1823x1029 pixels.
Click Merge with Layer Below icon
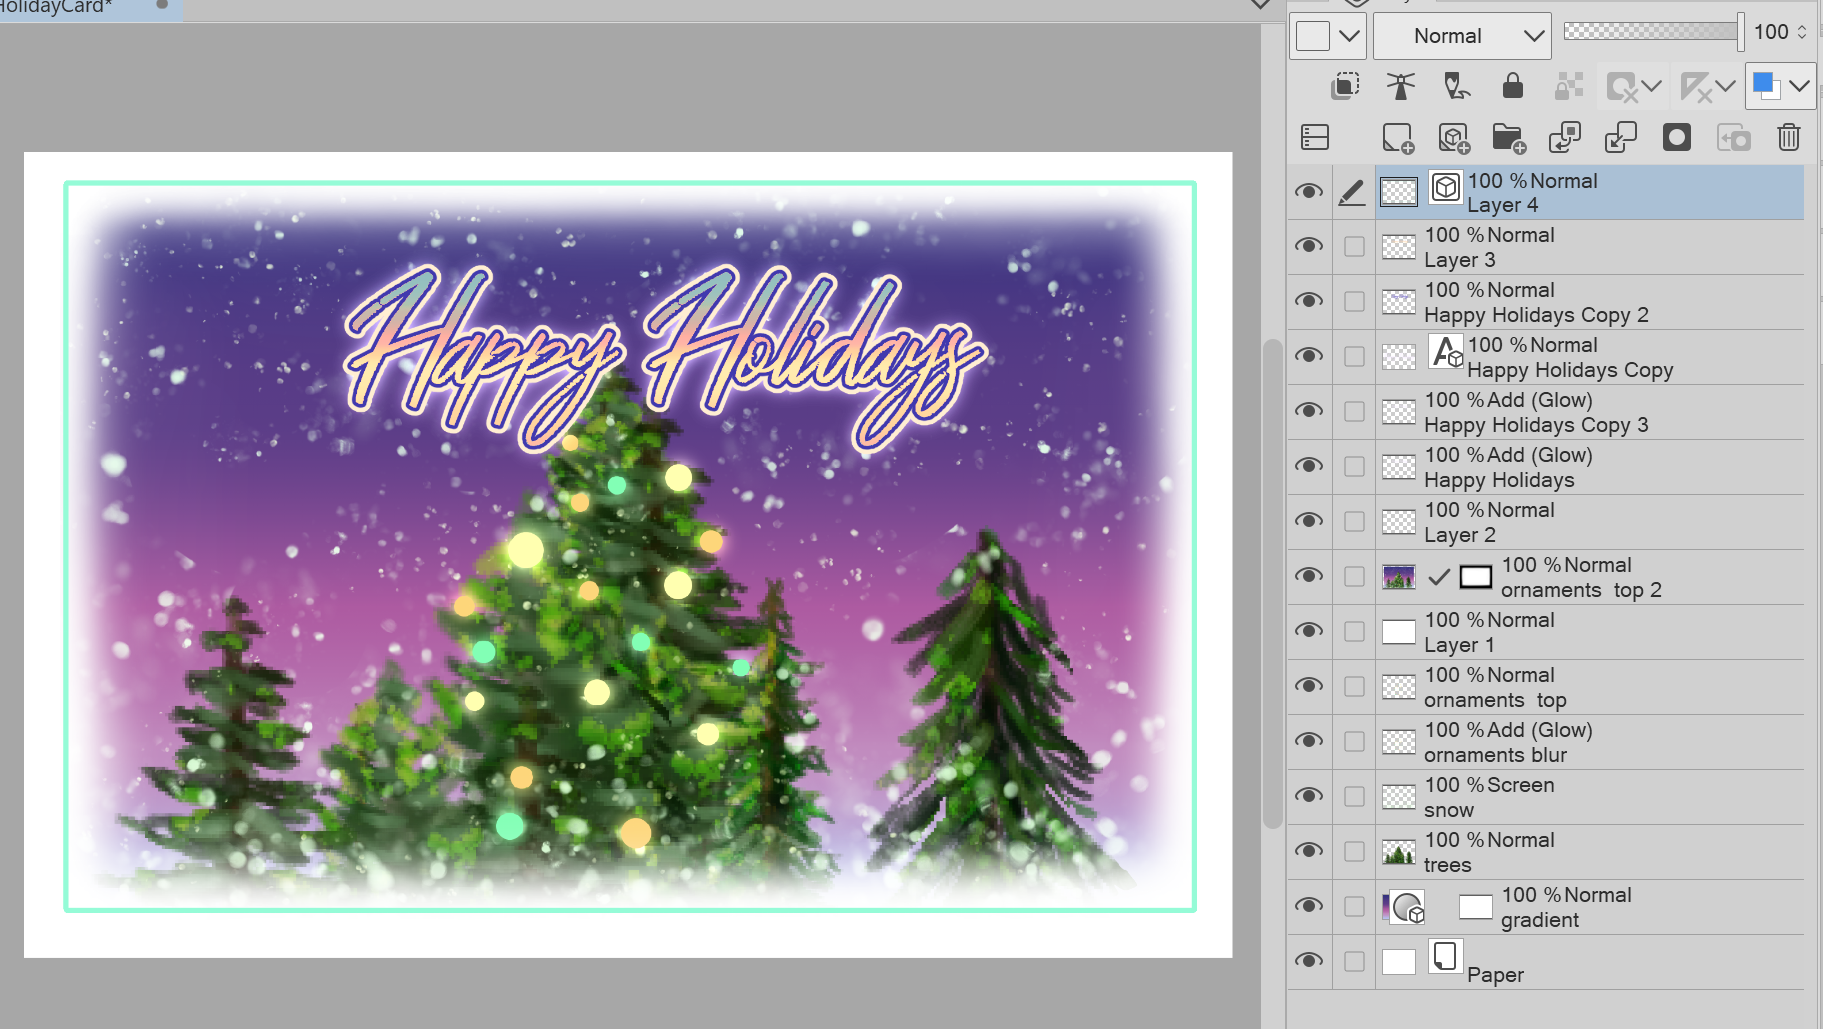click(x=1621, y=137)
